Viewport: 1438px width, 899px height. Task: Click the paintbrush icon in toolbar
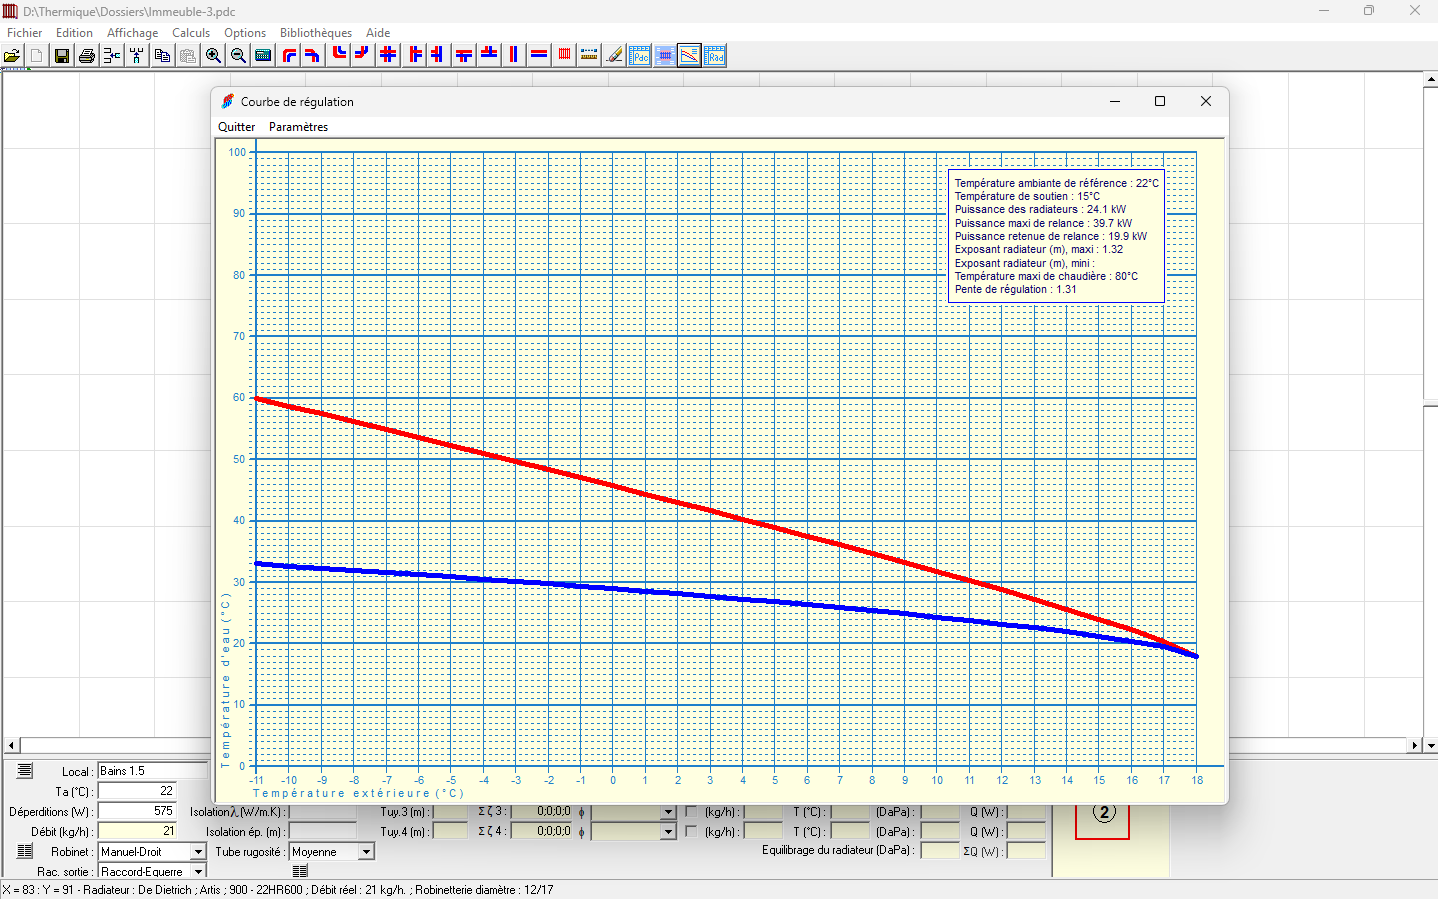(615, 56)
